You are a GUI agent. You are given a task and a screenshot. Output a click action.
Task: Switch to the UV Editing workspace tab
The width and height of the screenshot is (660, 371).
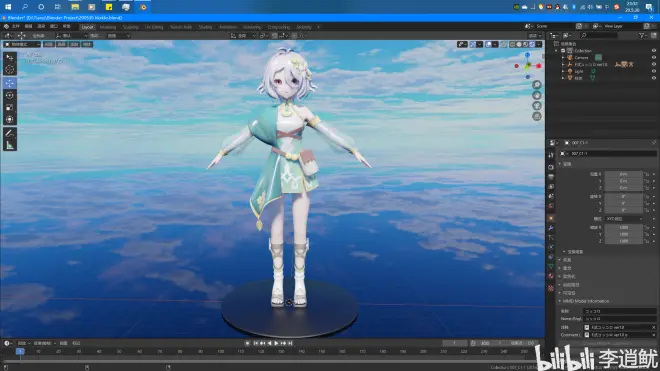pos(154,27)
